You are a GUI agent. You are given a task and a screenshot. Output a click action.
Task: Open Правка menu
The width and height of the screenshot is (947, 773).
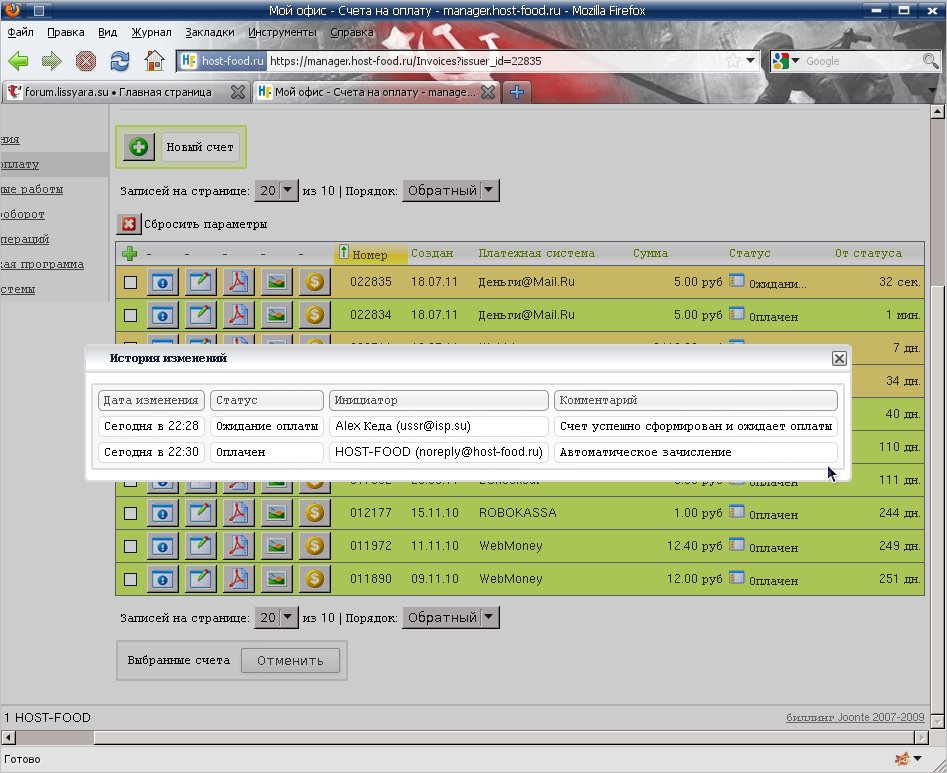[66, 32]
